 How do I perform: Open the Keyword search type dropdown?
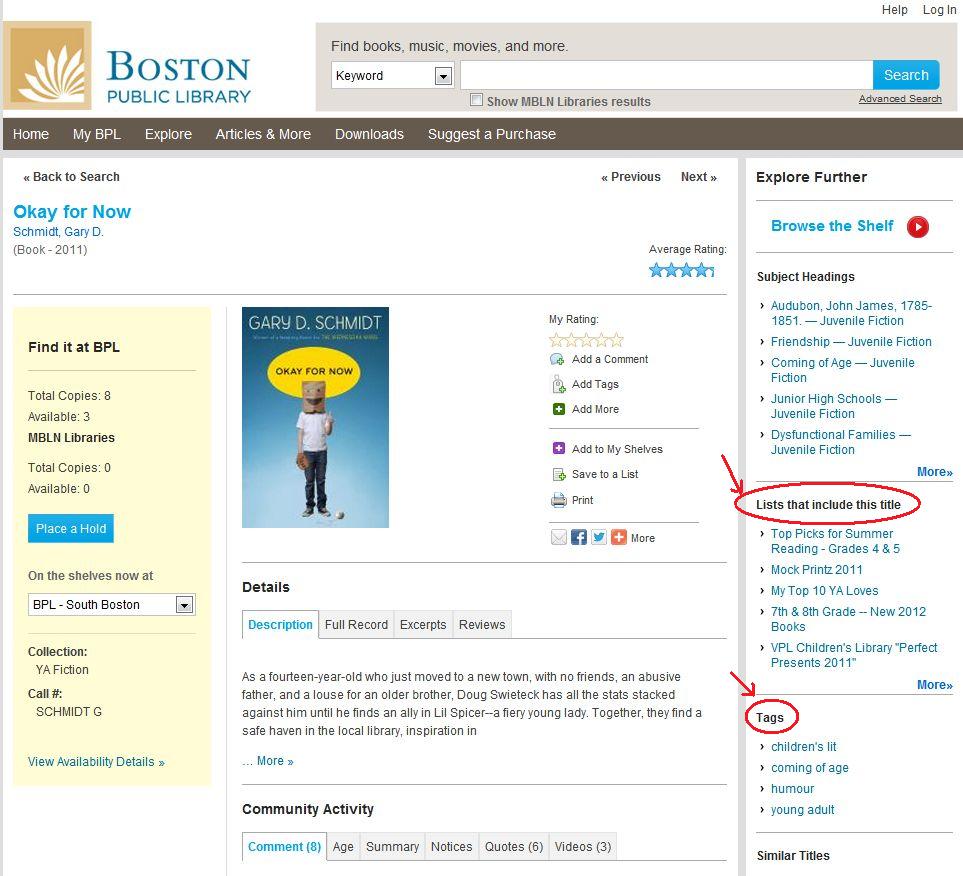(x=392, y=76)
